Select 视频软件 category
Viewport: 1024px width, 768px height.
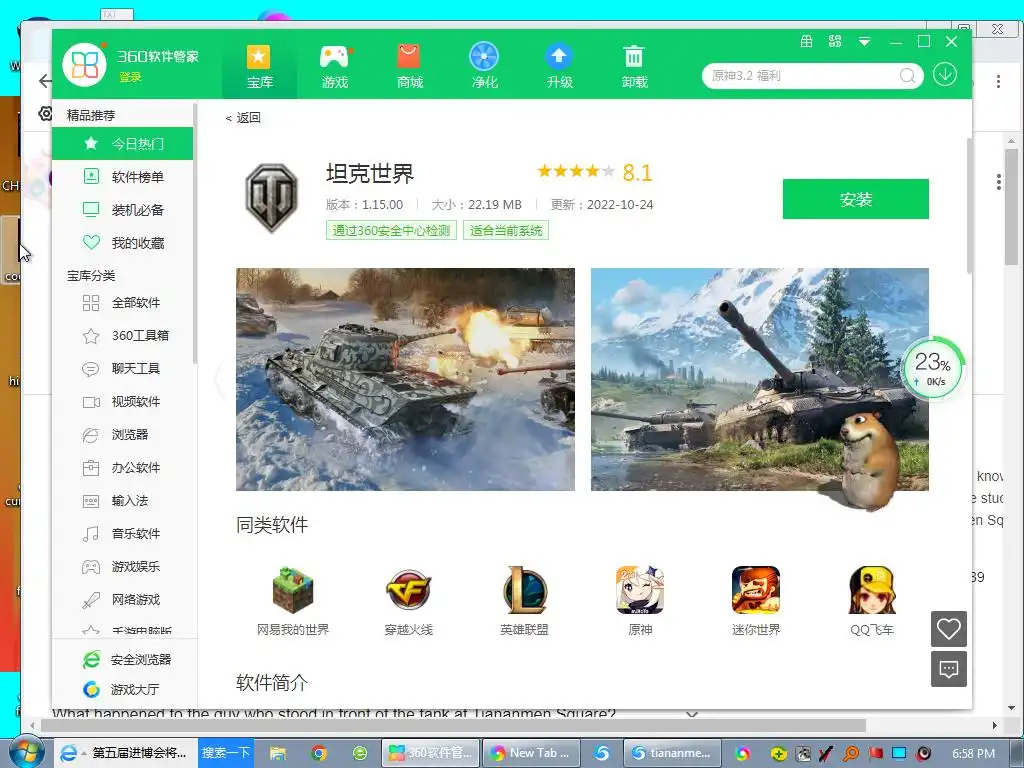pos(123,402)
